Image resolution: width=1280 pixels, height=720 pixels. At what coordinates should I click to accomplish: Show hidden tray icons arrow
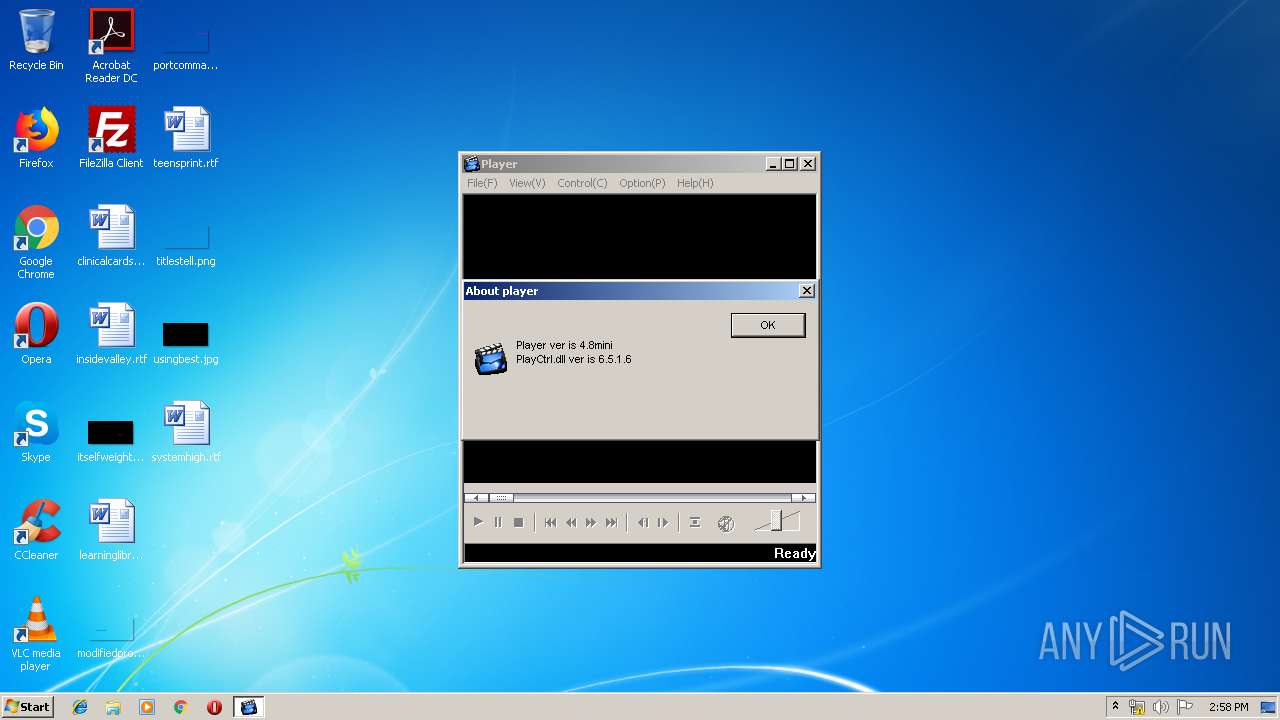[1115, 706]
